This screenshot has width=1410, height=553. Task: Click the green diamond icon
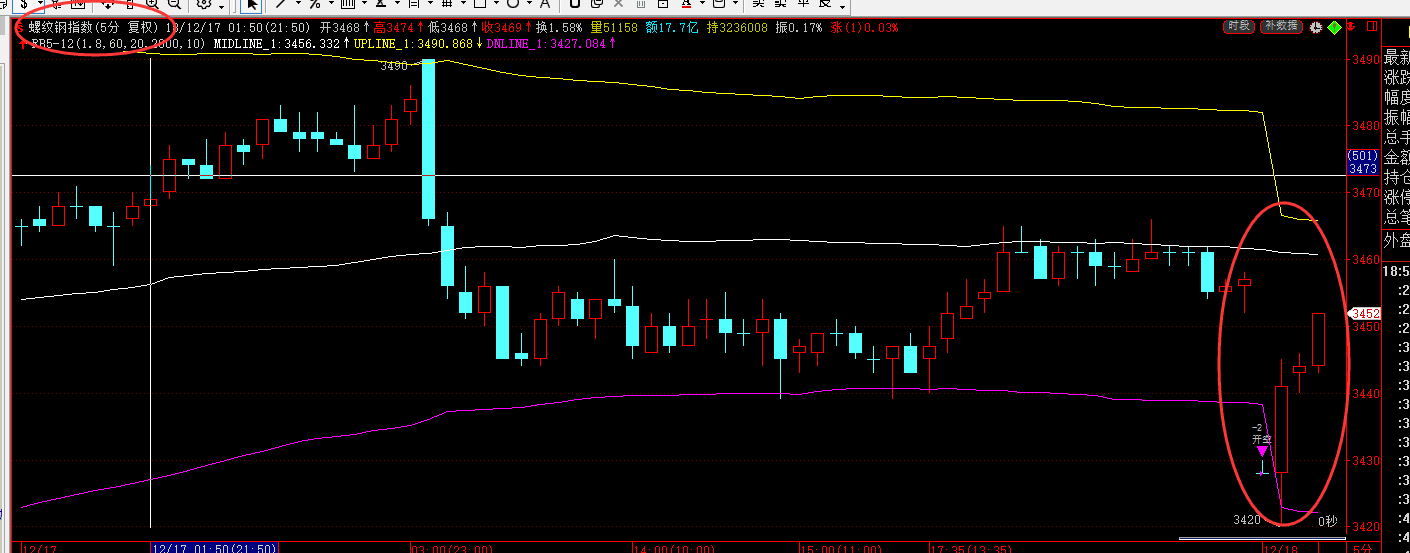point(1334,28)
